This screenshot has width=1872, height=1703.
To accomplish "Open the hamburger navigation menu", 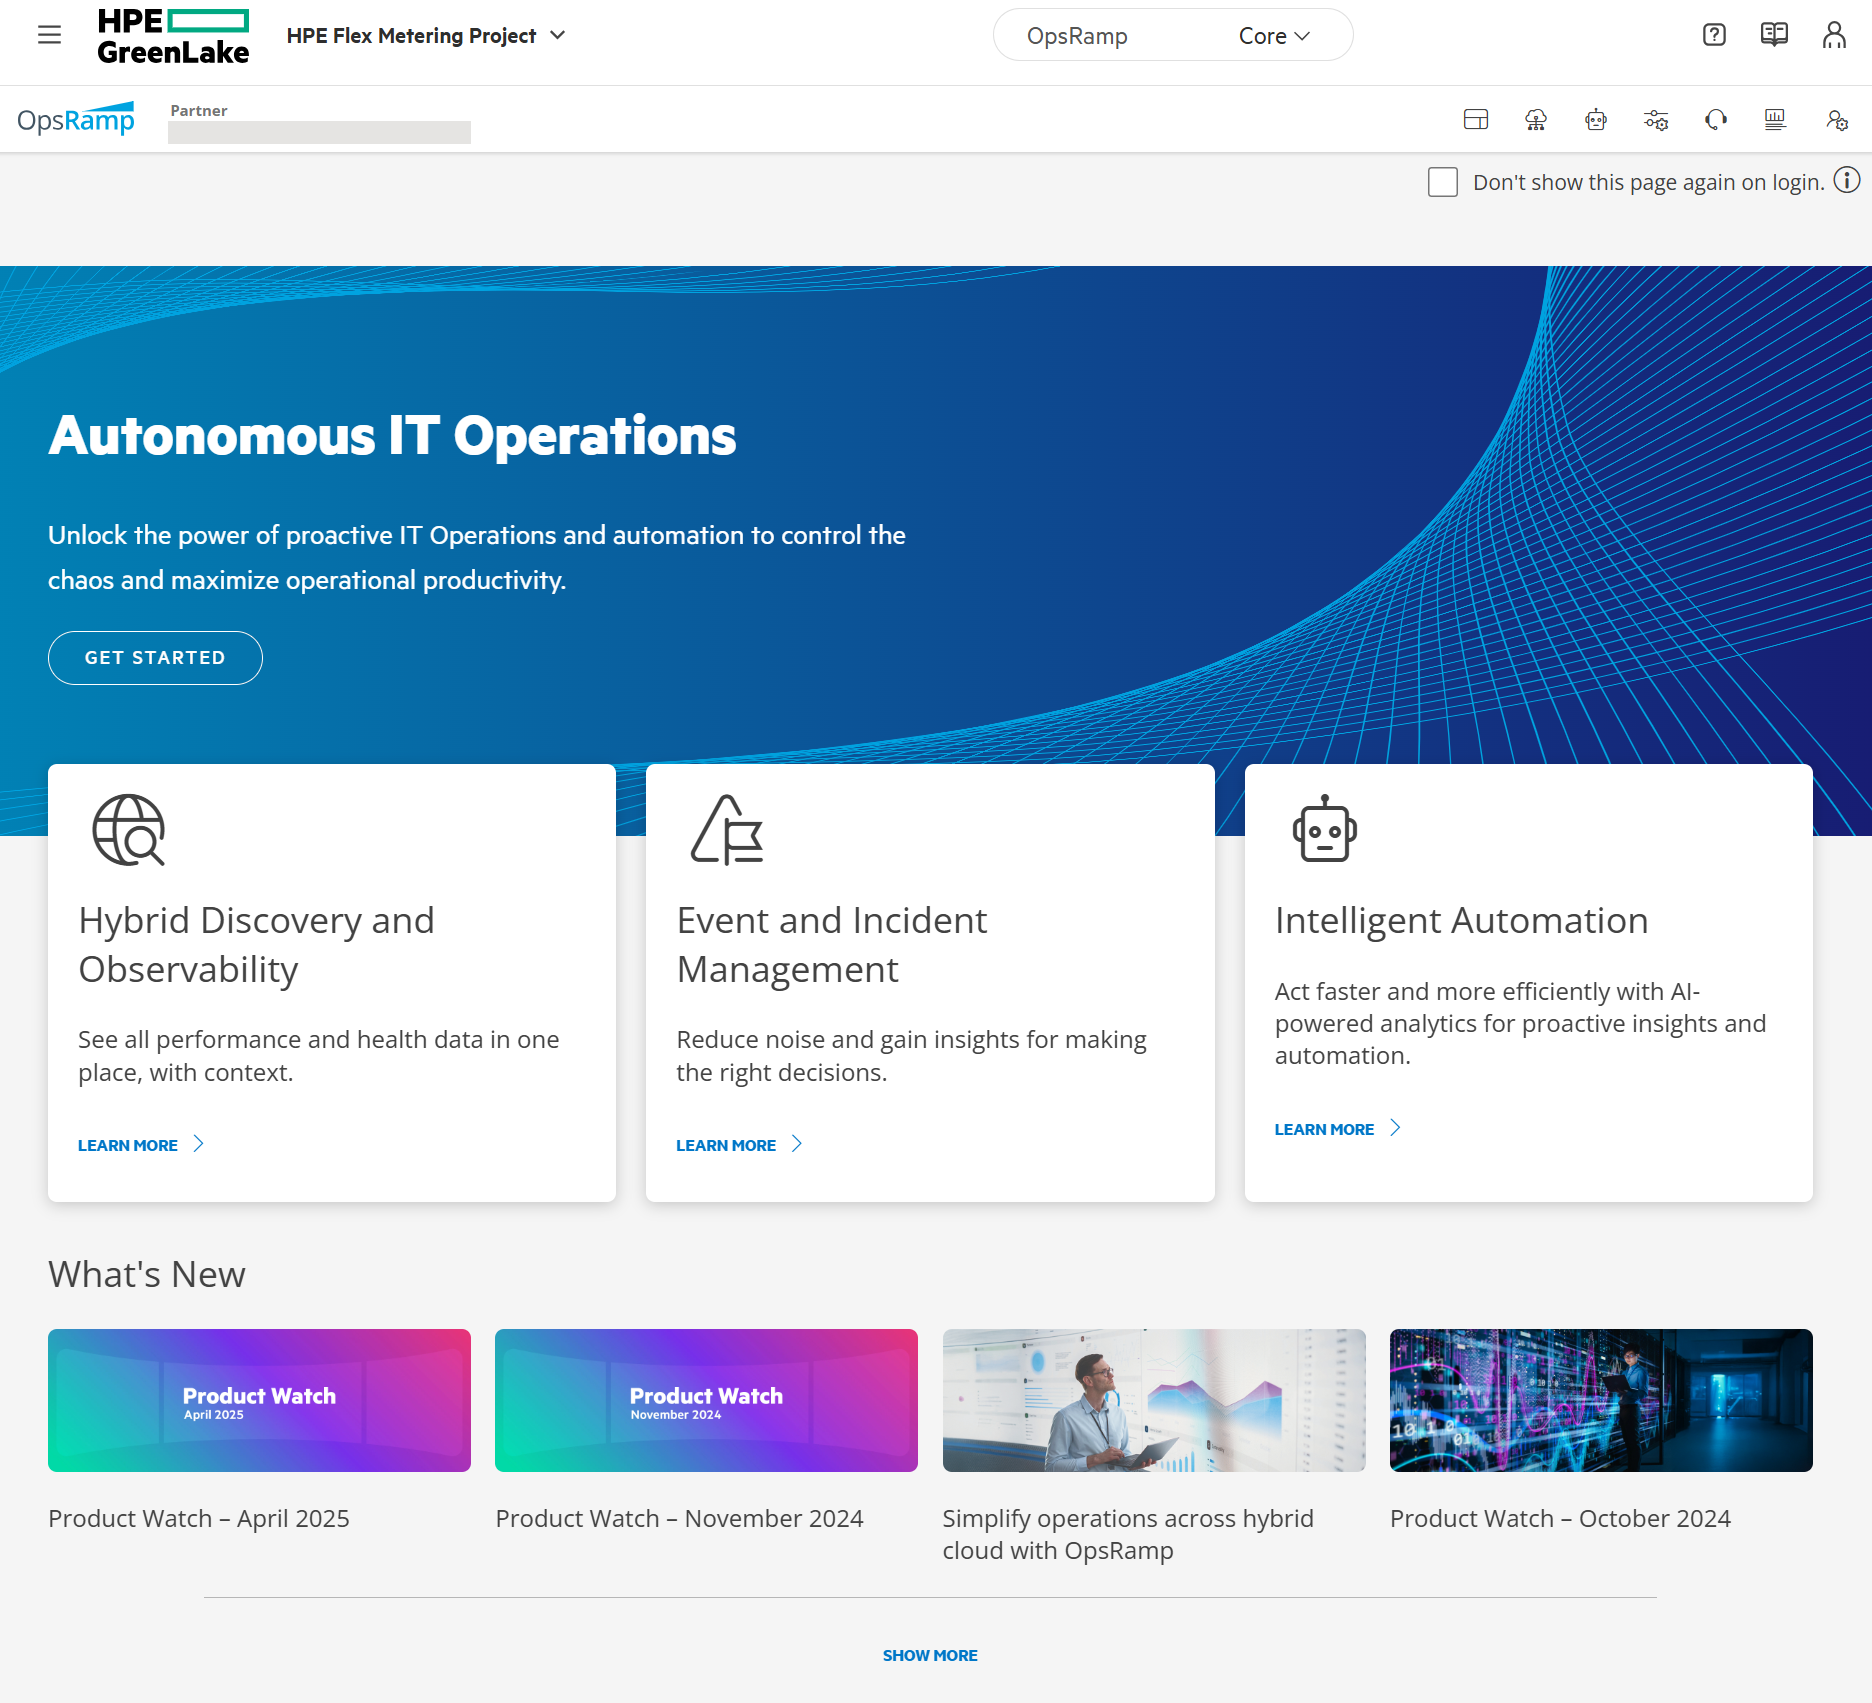I will [x=49, y=35].
